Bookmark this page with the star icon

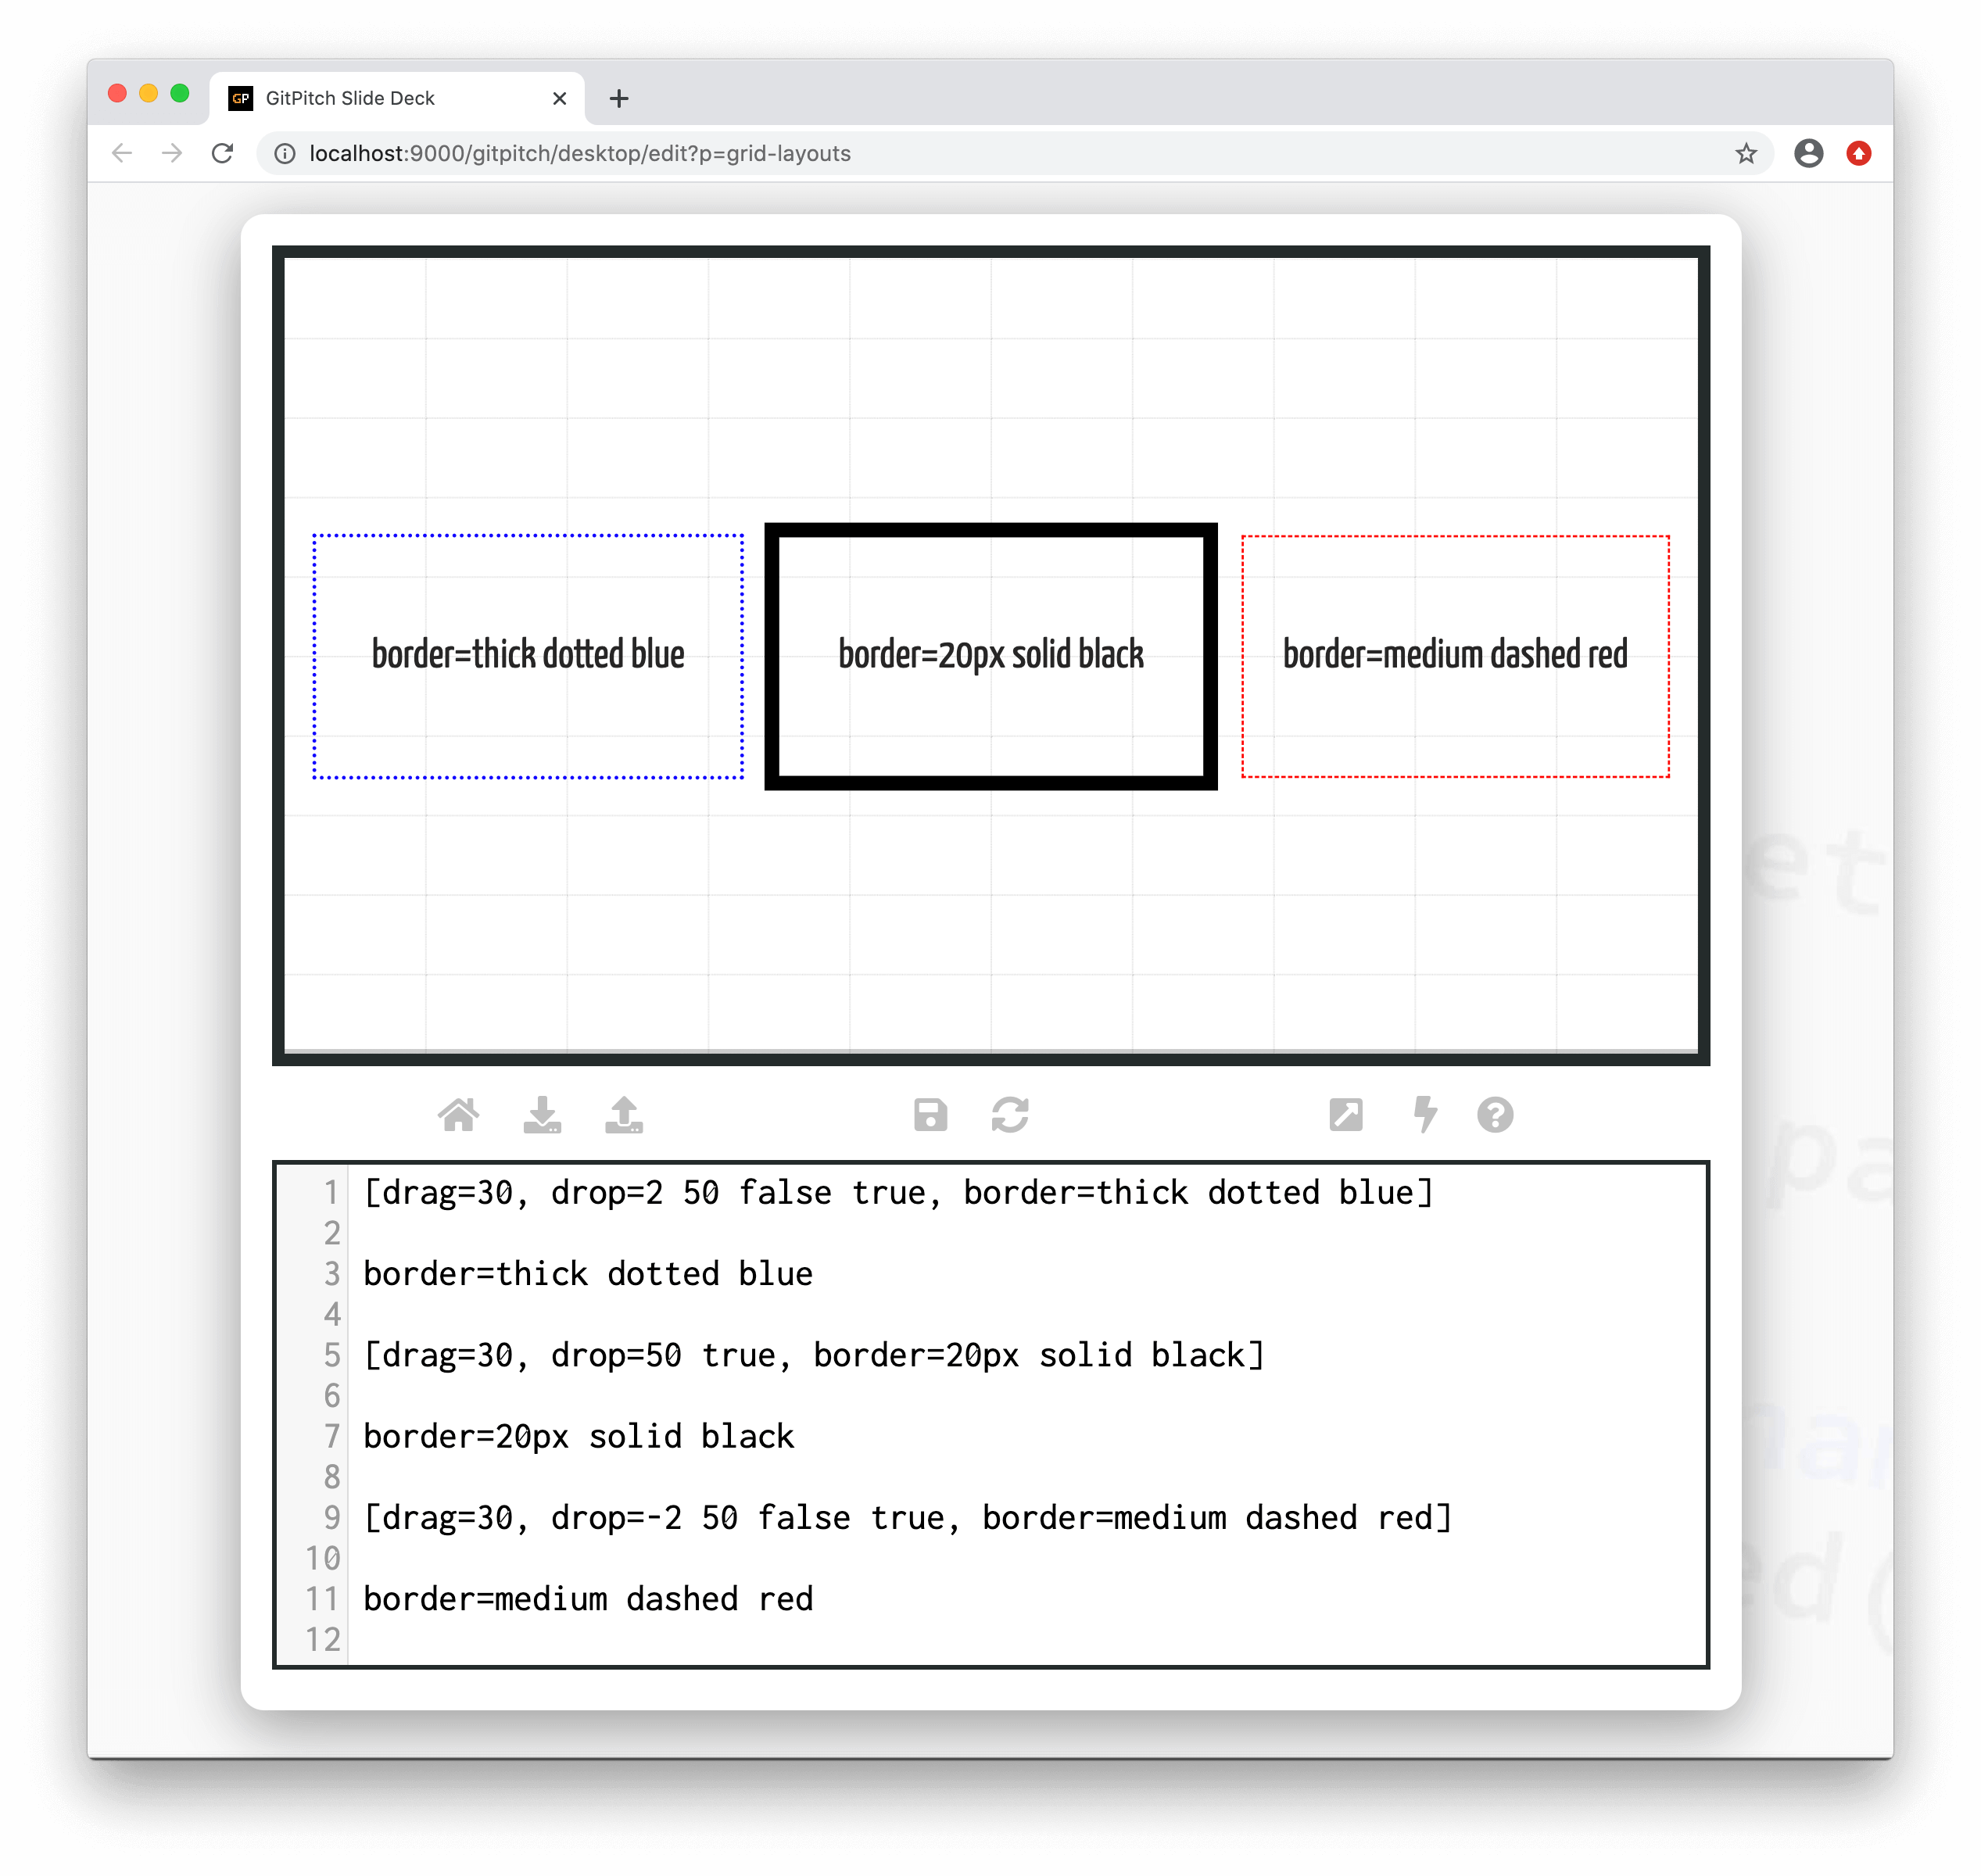(1746, 153)
